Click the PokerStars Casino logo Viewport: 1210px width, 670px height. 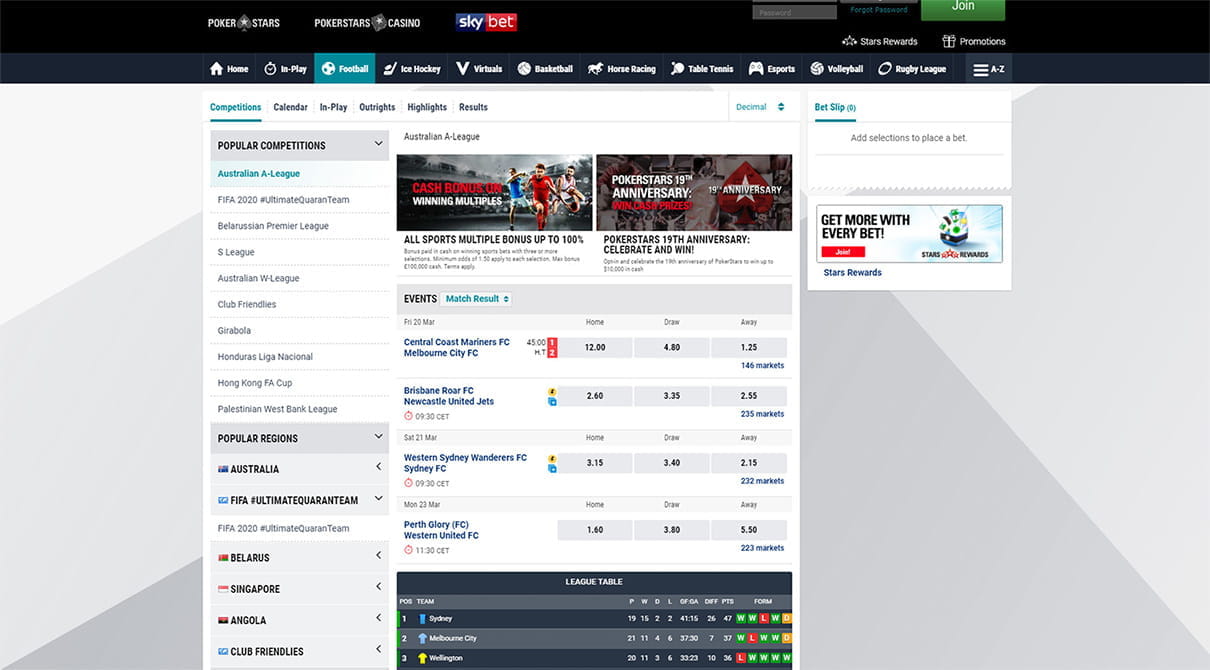[x=367, y=22]
